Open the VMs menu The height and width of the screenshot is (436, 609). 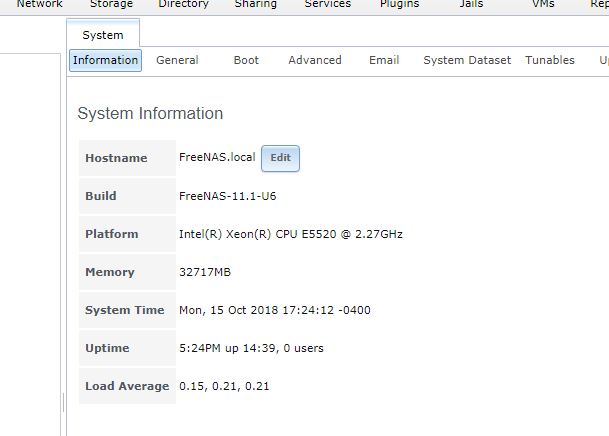pos(543,4)
